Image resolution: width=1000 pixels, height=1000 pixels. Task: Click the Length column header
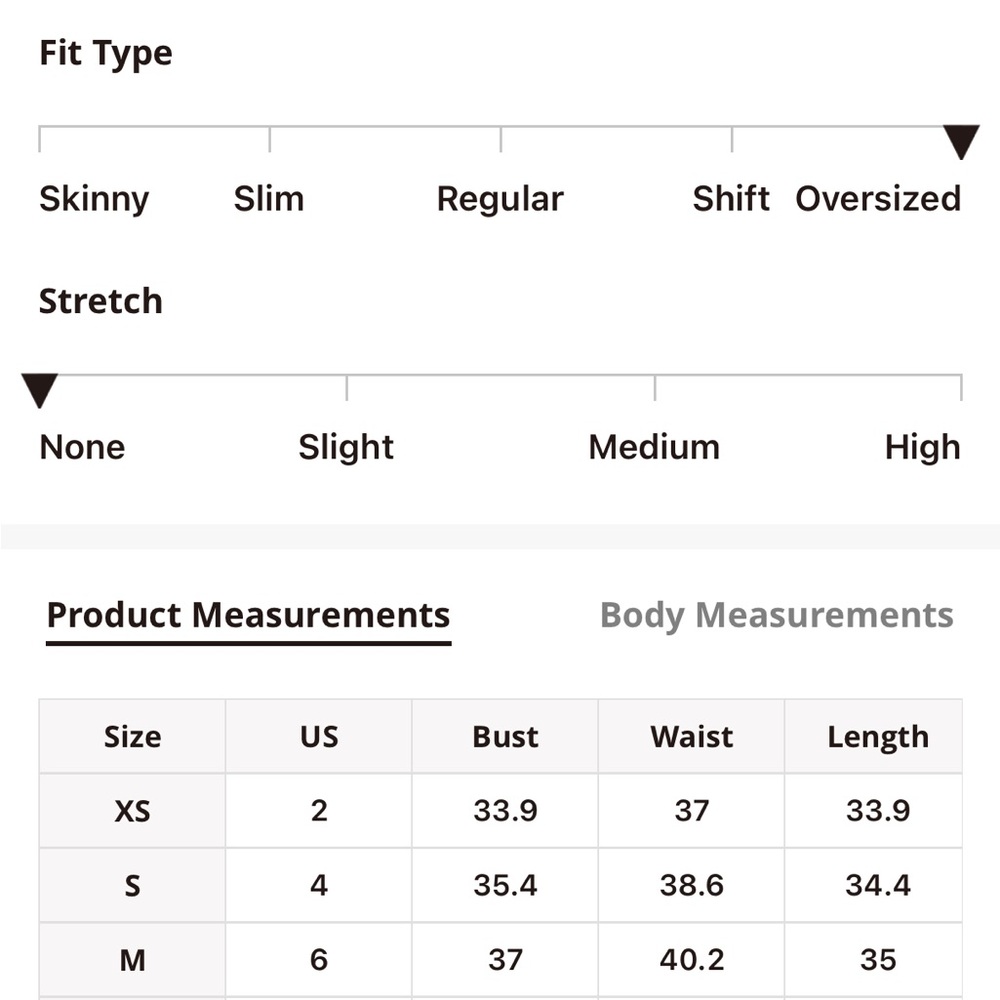point(878,737)
